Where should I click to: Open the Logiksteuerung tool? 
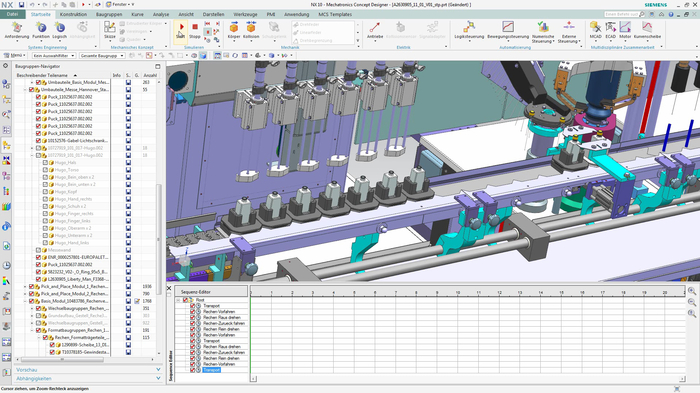point(469,30)
